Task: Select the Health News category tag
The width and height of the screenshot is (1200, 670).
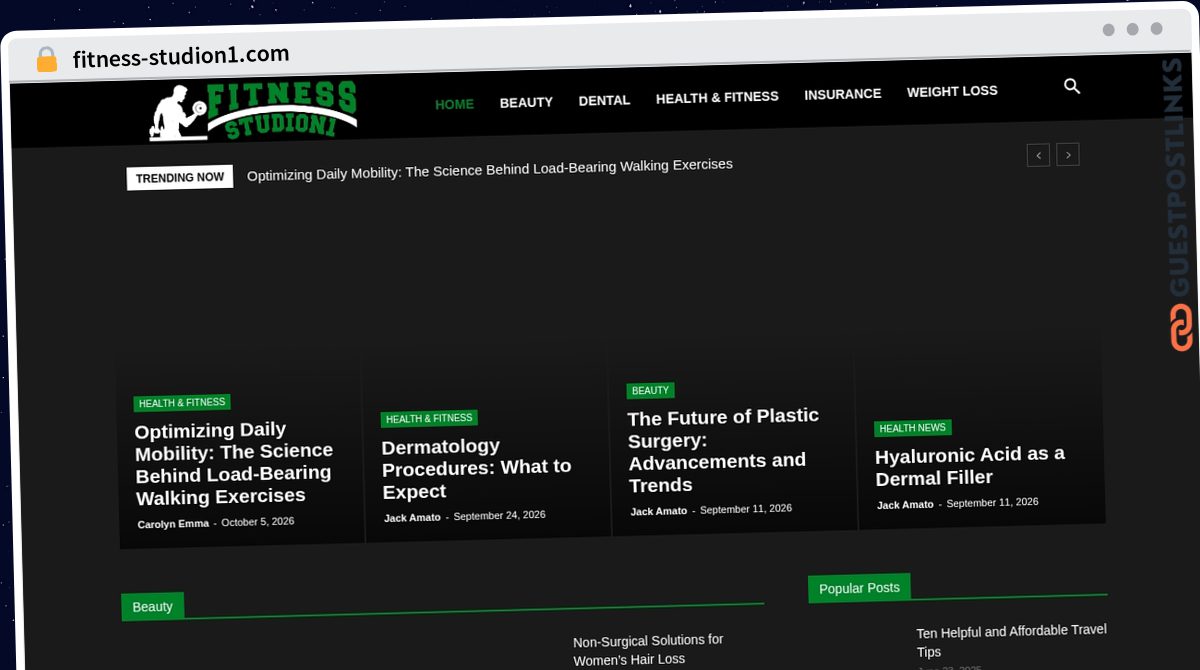Action: (x=913, y=428)
